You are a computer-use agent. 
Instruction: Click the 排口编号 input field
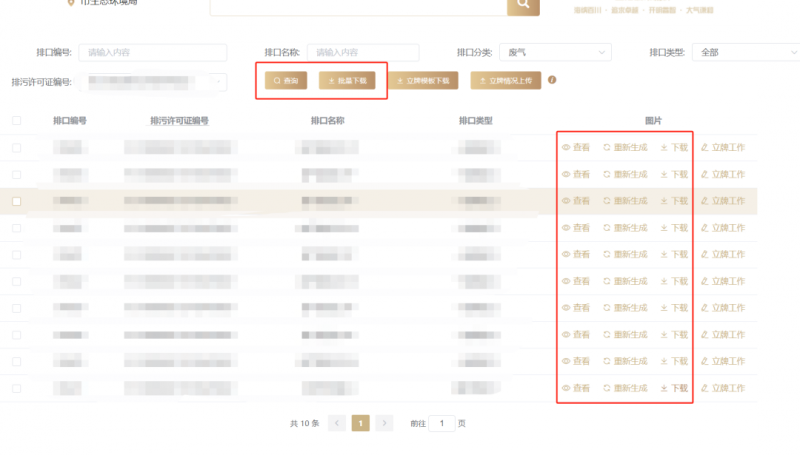tap(166, 52)
